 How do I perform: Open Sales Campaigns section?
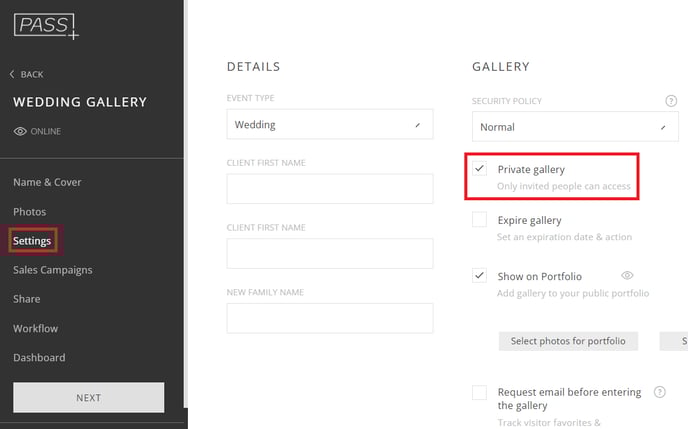click(53, 270)
